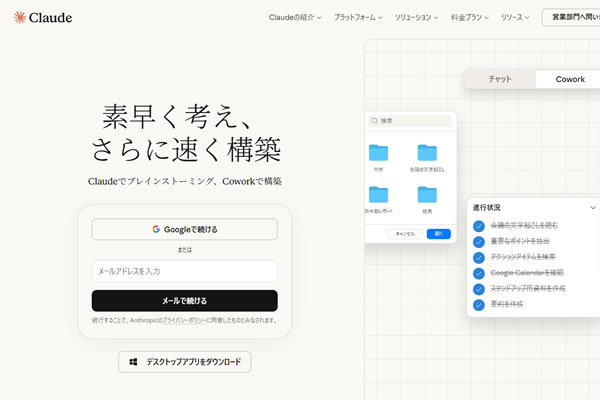Click the Claude logo in the header
600x400 pixels.
click(x=43, y=17)
